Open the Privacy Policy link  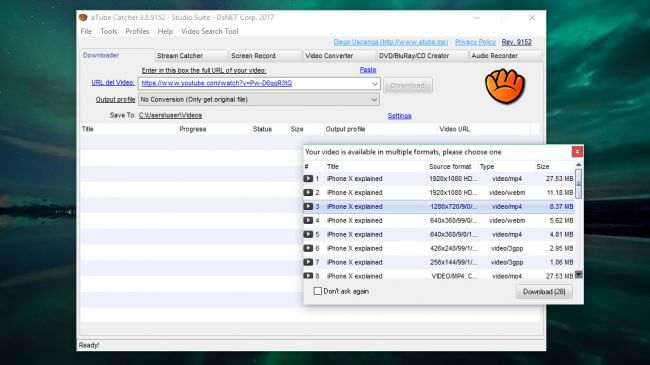(x=475, y=42)
